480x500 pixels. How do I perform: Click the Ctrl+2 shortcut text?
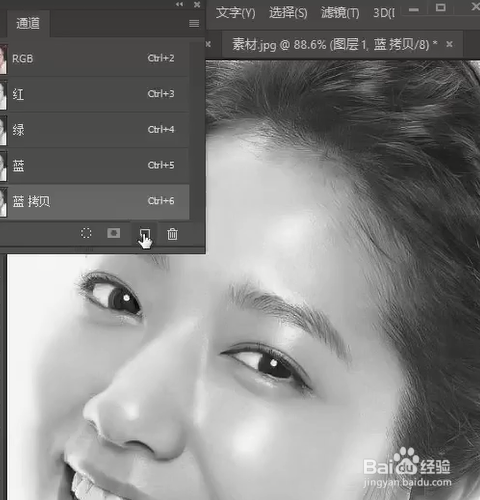(161, 58)
